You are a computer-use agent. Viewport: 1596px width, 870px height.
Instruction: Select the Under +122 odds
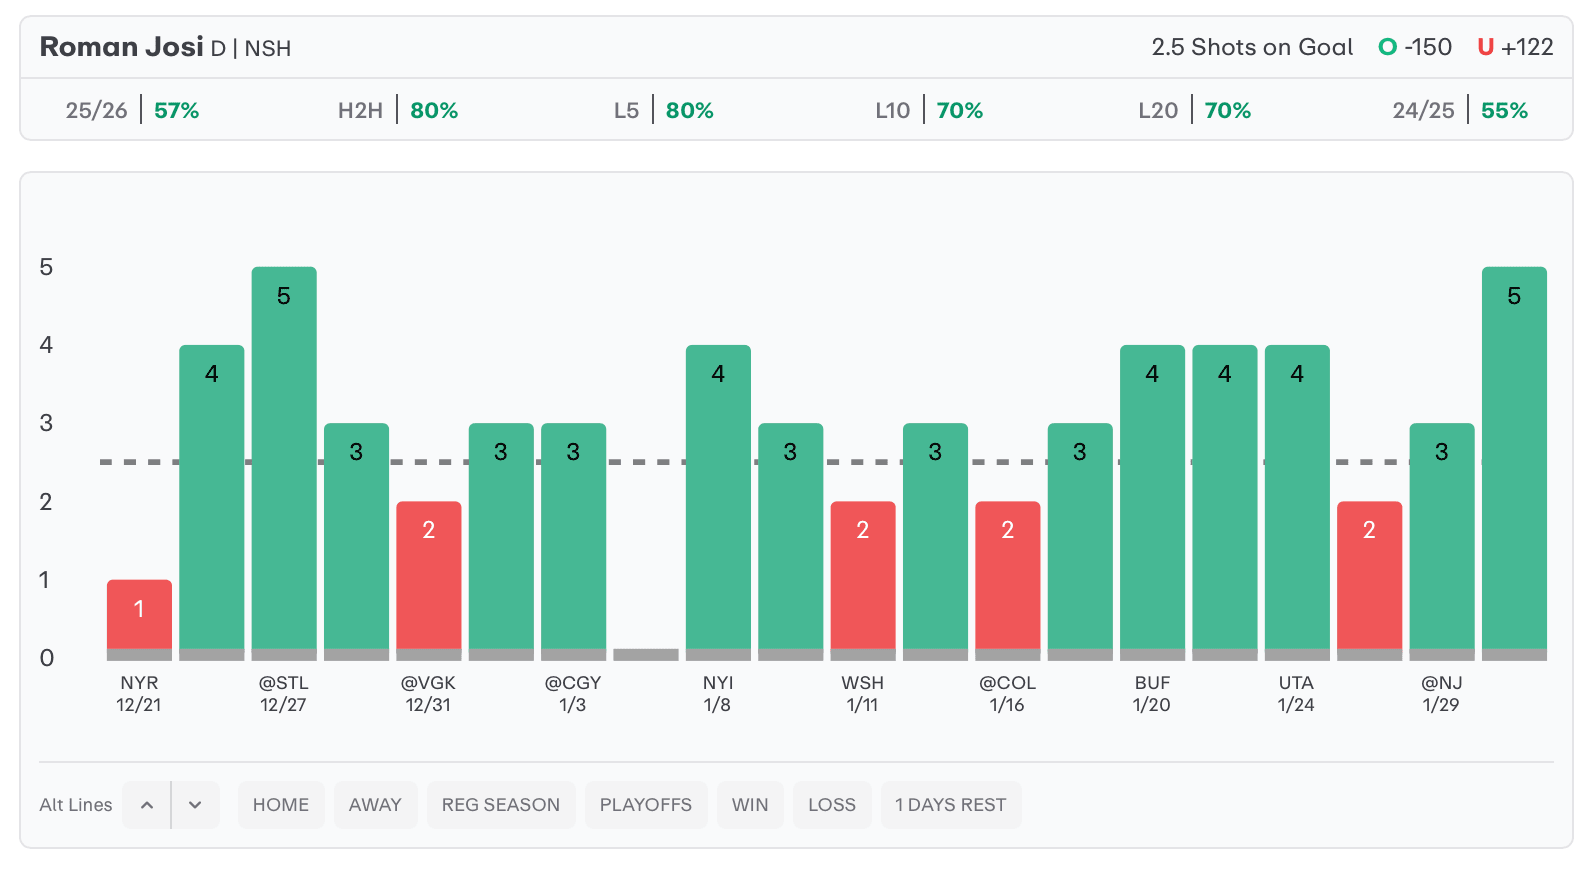1515,47
